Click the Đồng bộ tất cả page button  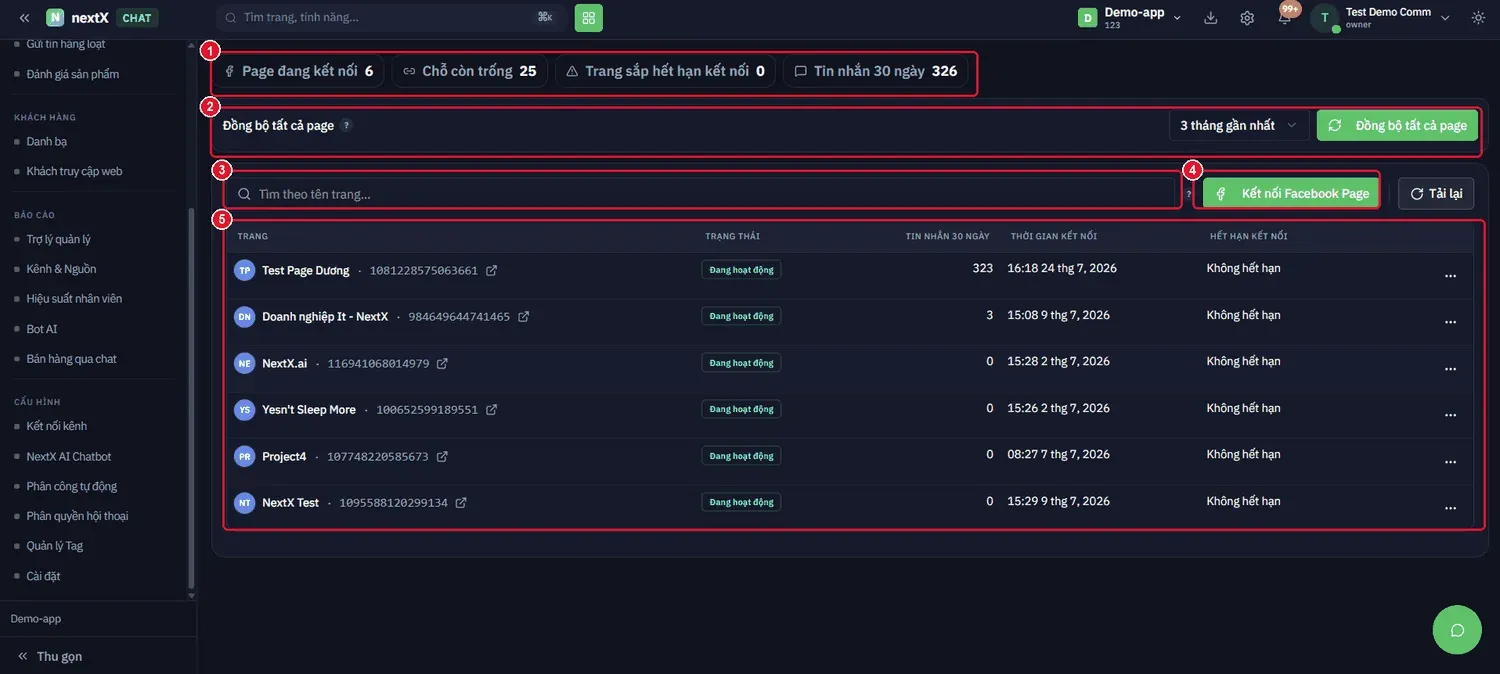(x=1397, y=125)
